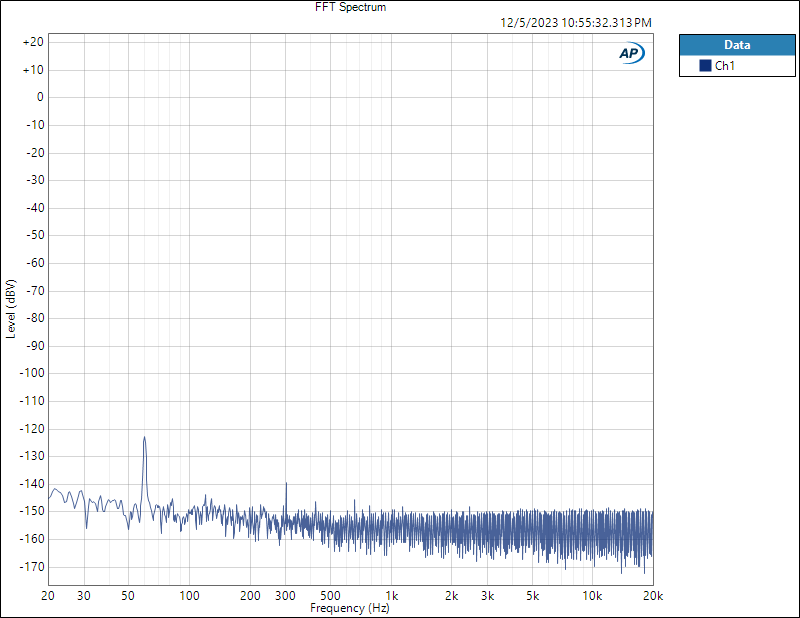Click the +10 level axis tick label
Image resolution: width=800 pixels, height=618 pixels.
pyautogui.click(x=33, y=70)
